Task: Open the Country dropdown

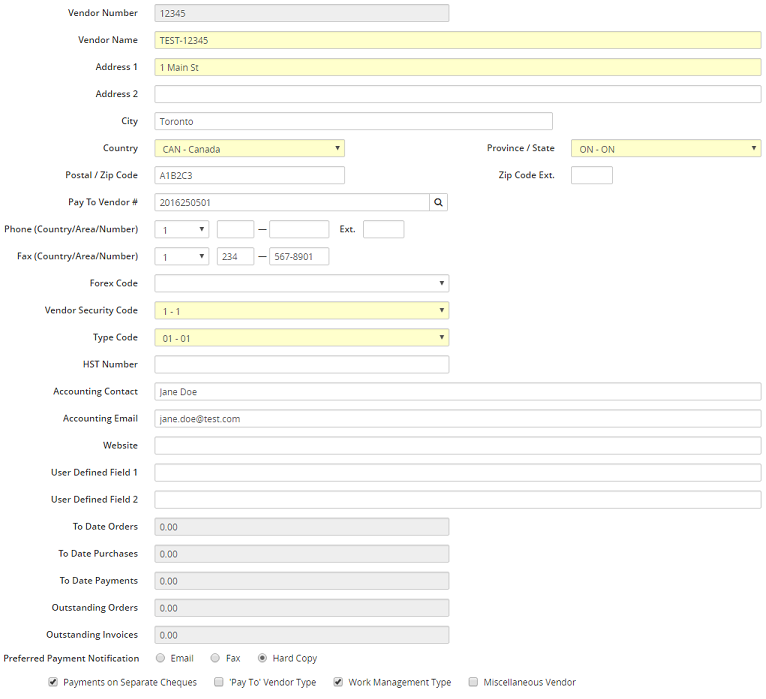Action: point(250,148)
